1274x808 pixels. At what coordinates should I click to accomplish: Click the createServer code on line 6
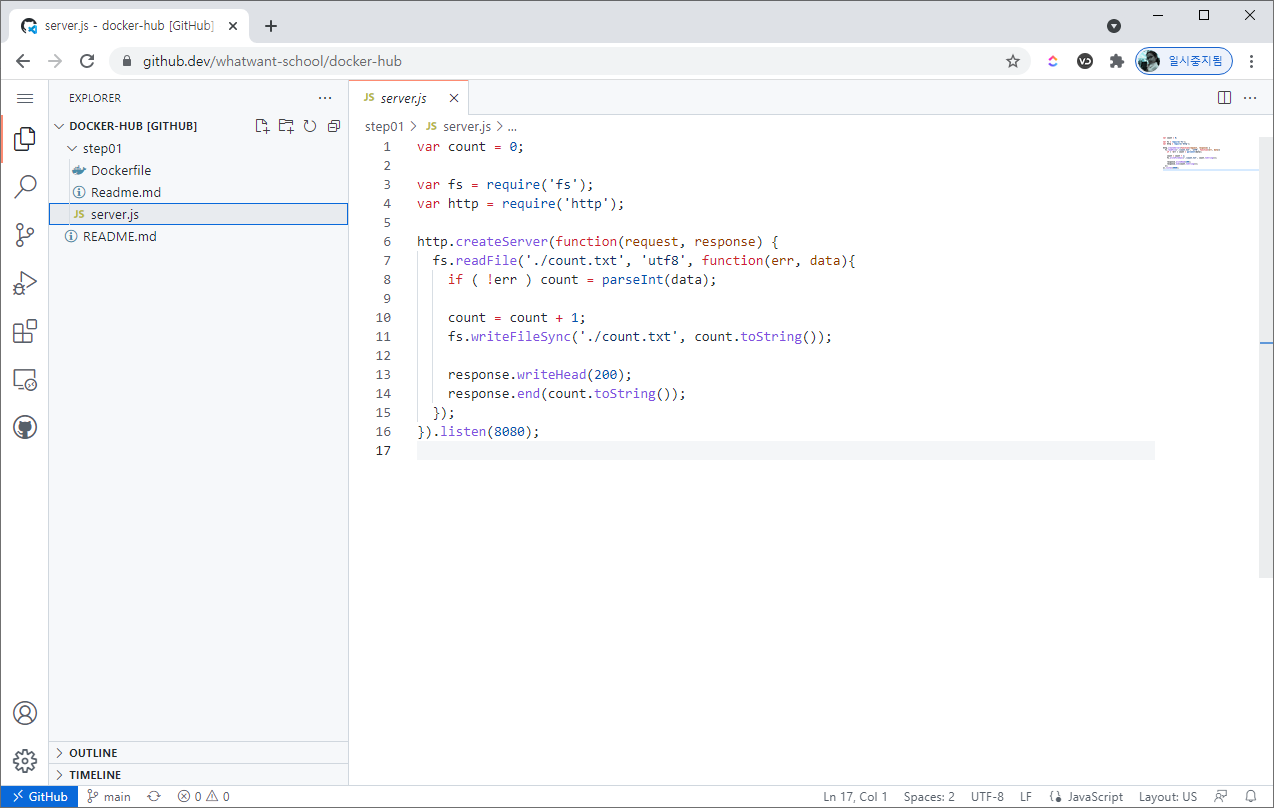point(501,242)
